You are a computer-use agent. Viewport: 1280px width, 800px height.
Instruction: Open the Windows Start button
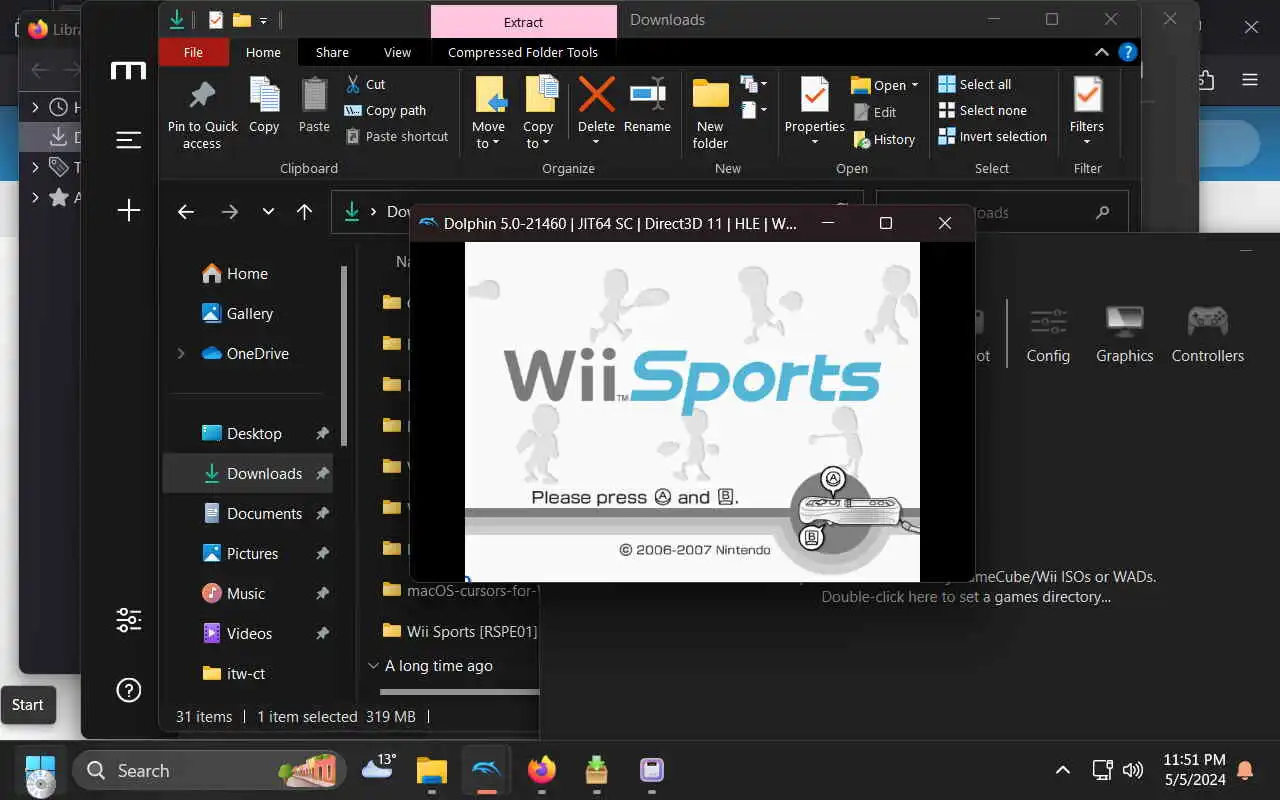[x=40, y=770]
